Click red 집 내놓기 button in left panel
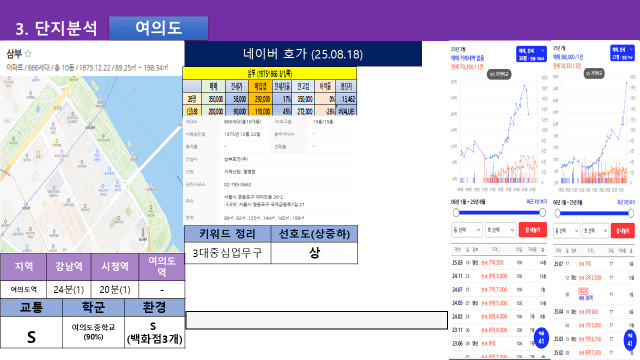 (x=533, y=230)
